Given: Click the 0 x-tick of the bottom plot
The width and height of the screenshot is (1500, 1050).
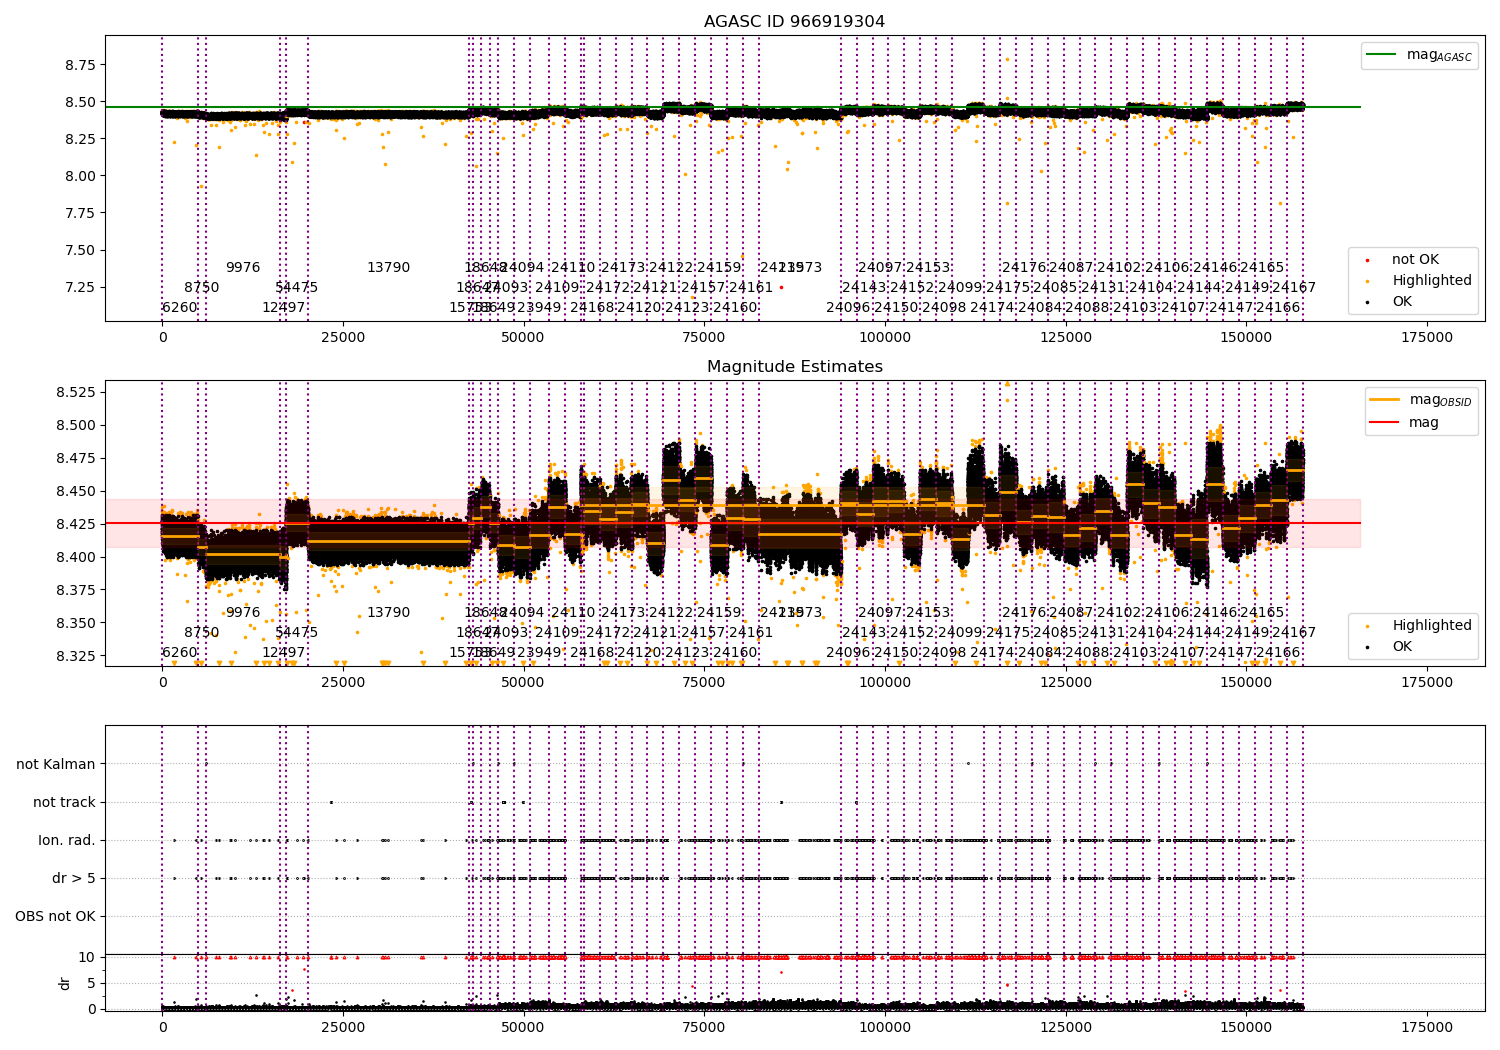Looking at the screenshot, I should (x=163, y=1028).
